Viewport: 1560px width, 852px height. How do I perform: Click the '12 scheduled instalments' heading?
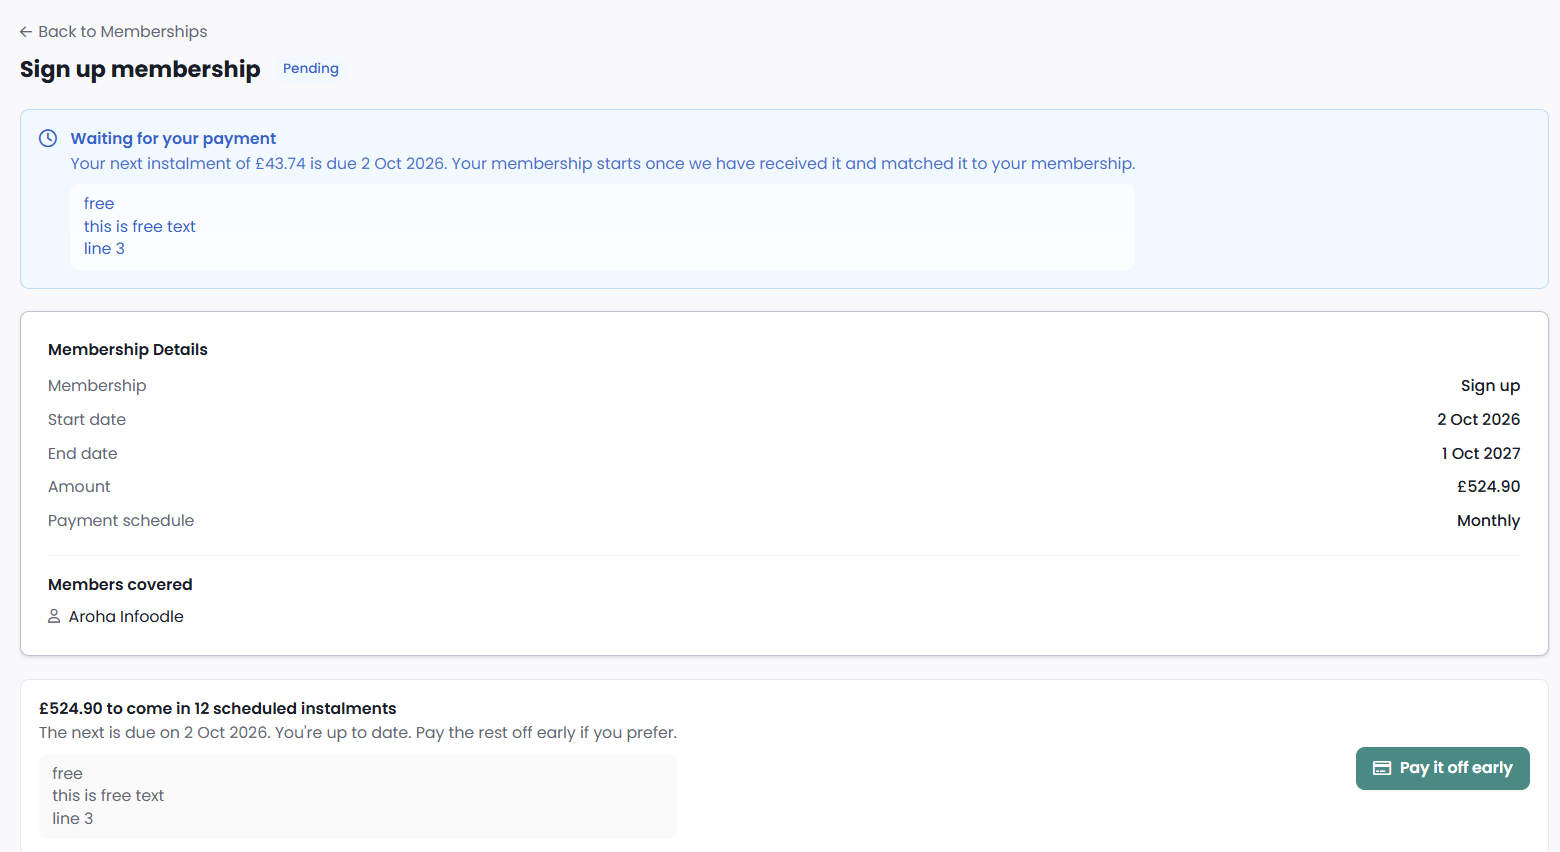[218, 708]
